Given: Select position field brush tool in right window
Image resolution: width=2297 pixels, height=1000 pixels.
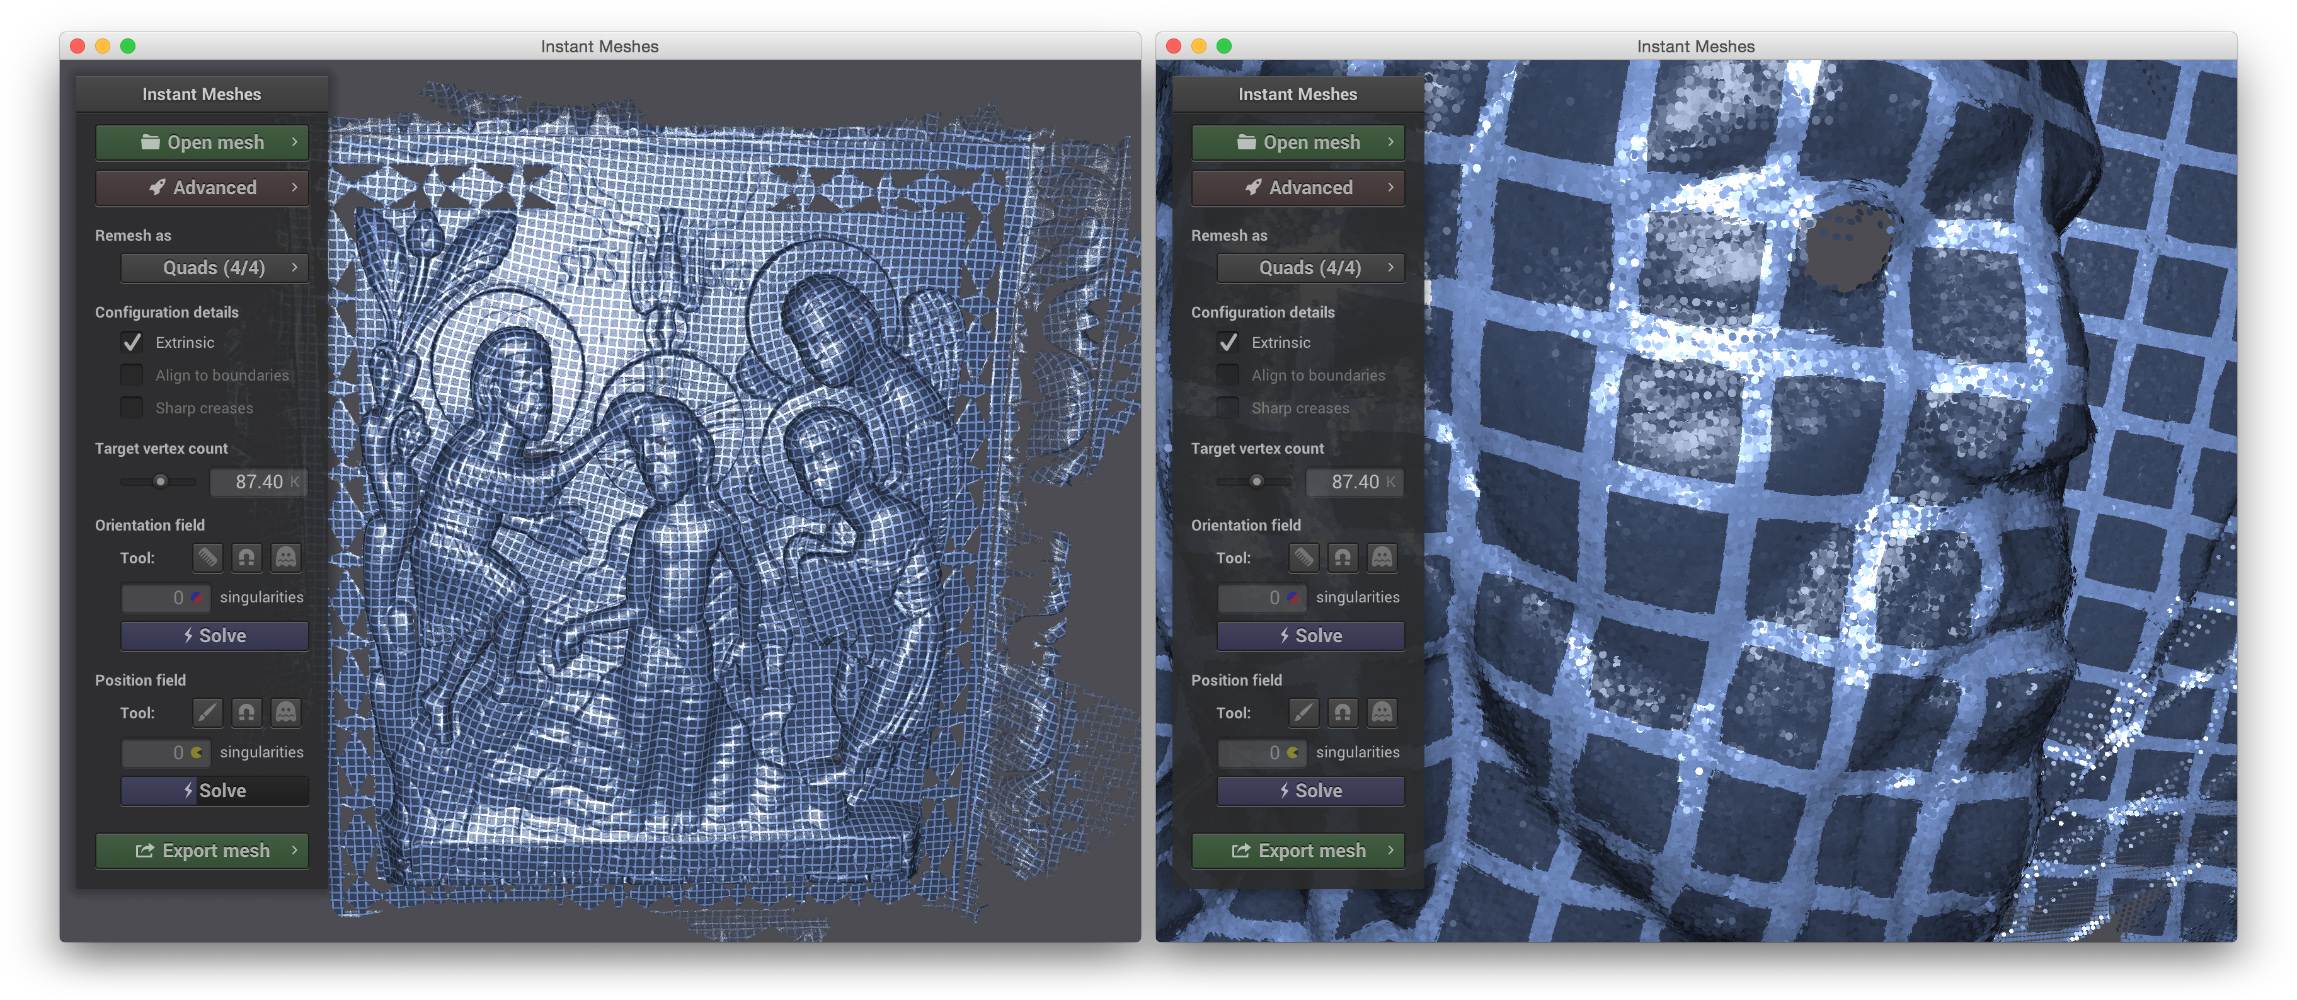Looking at the screenshot, I should 1303,712.
